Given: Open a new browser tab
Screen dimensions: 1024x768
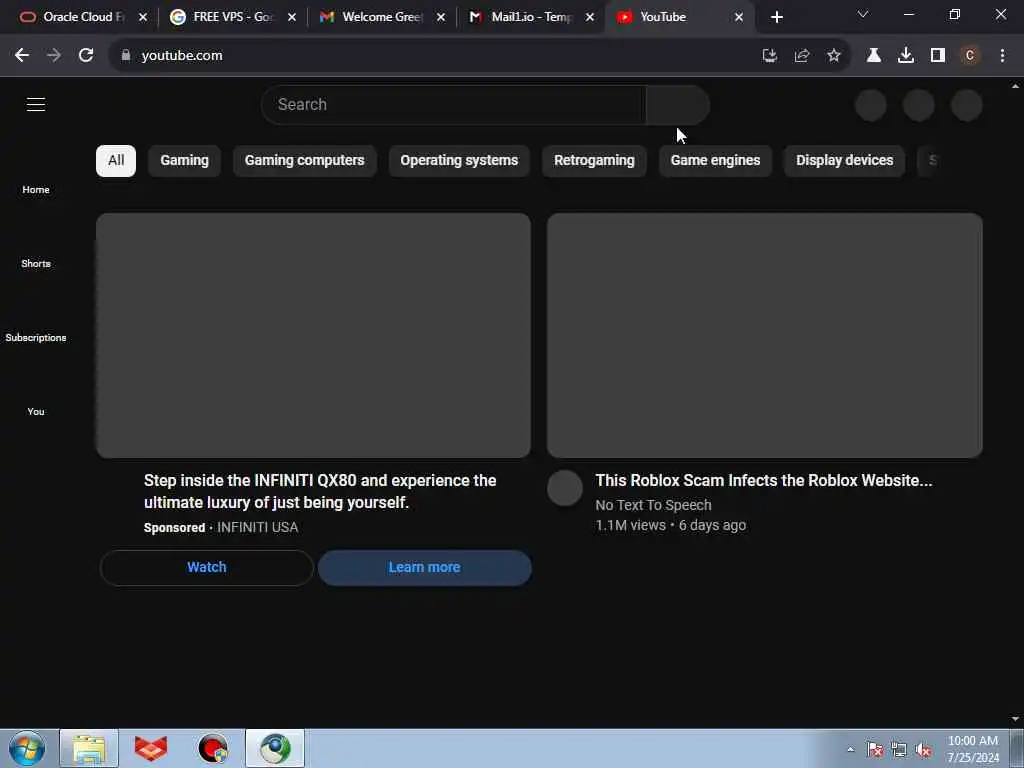Looking at the screenshot, I should (776, 17).
